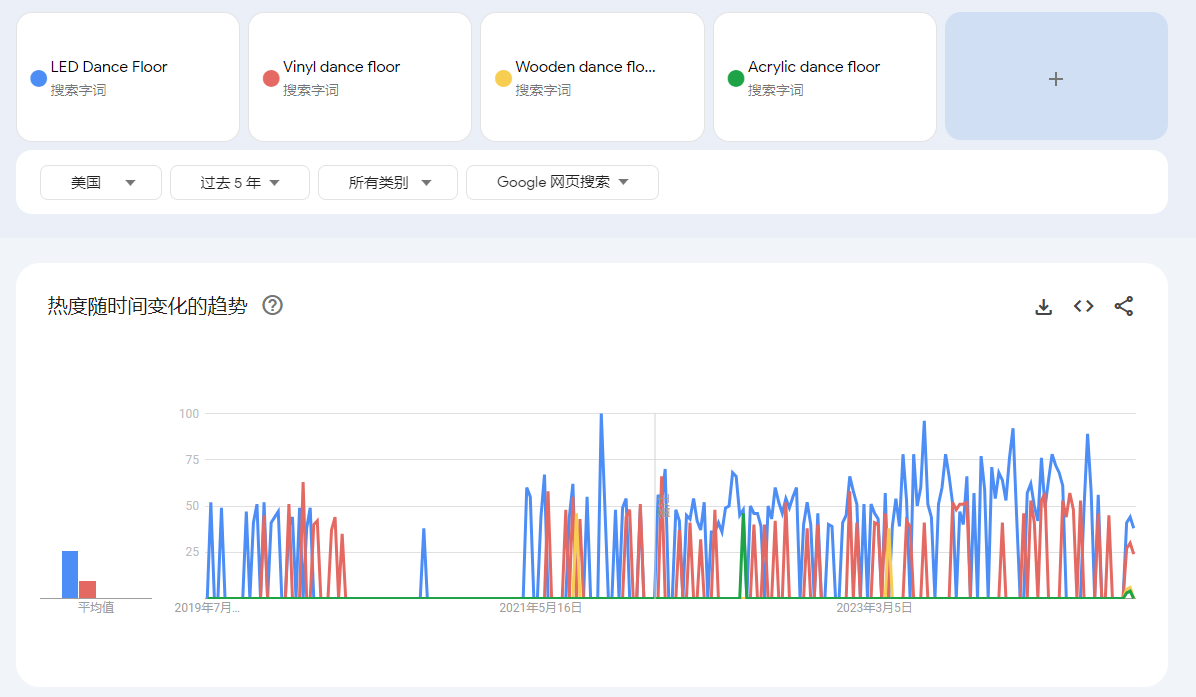Click the blue LED Dance Floor dot

pos(38,78)
